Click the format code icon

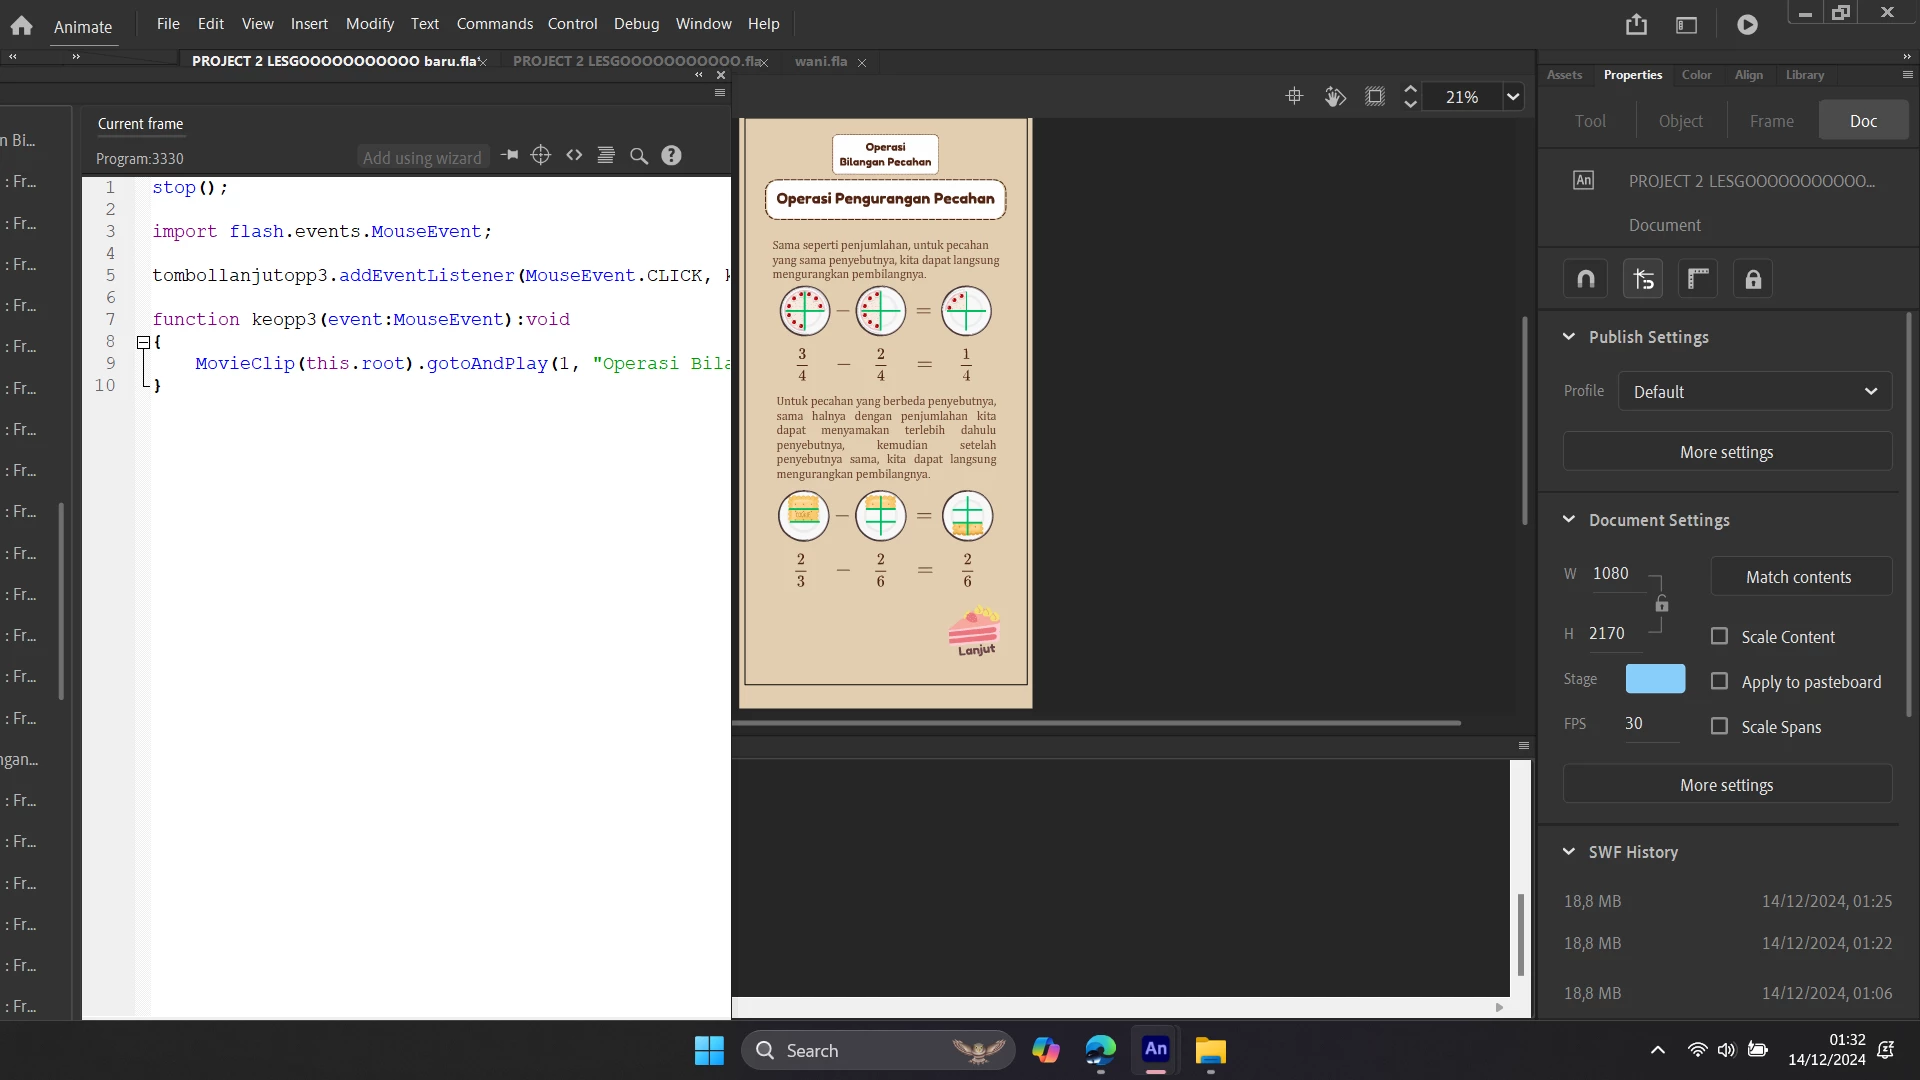click(x=606, y=155)
